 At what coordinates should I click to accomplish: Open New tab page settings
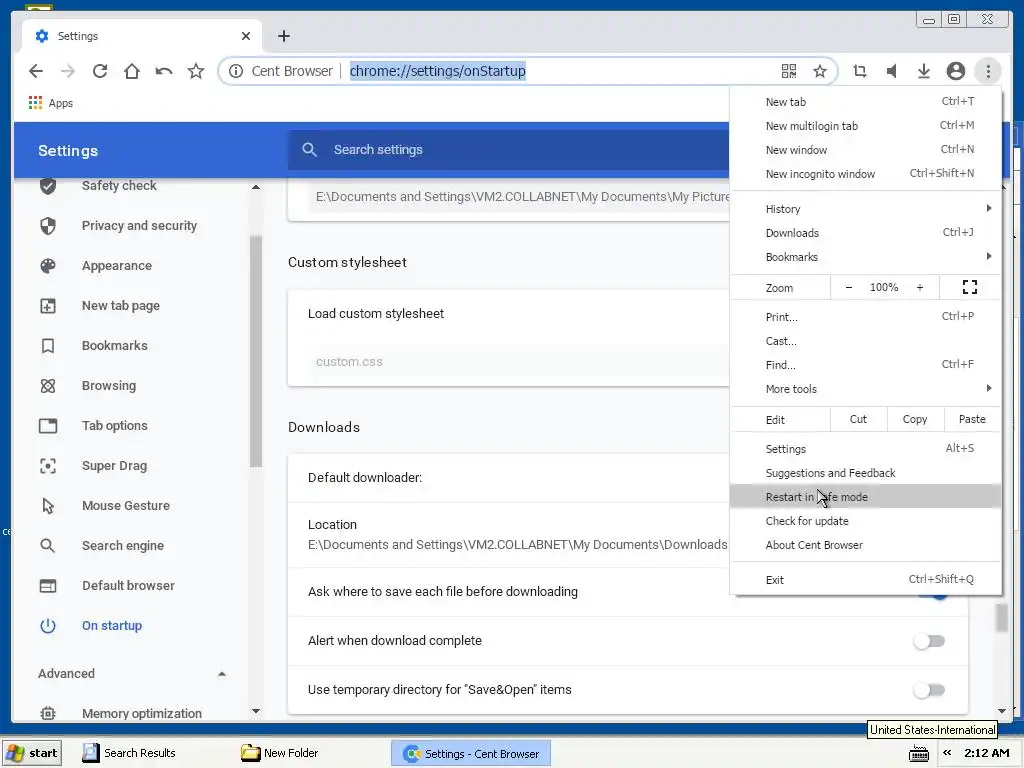(121, 306)
